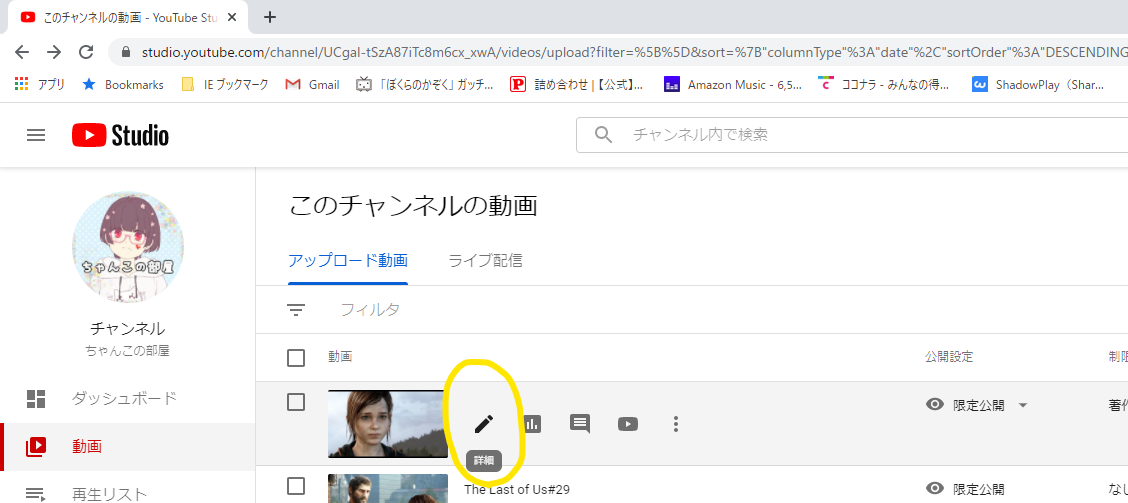Click the View on YouTube play icon
Image resolution: width=1128 pixels, height=503 pixels.
pos(628,424)
